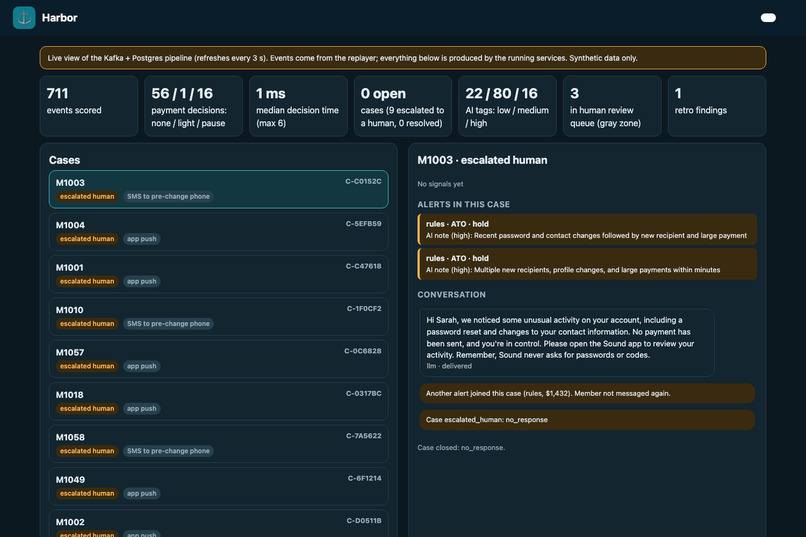Screen dimensions: 806x537
Task: Open the alert about multiple new recipients
Action: tap(587, 264)
